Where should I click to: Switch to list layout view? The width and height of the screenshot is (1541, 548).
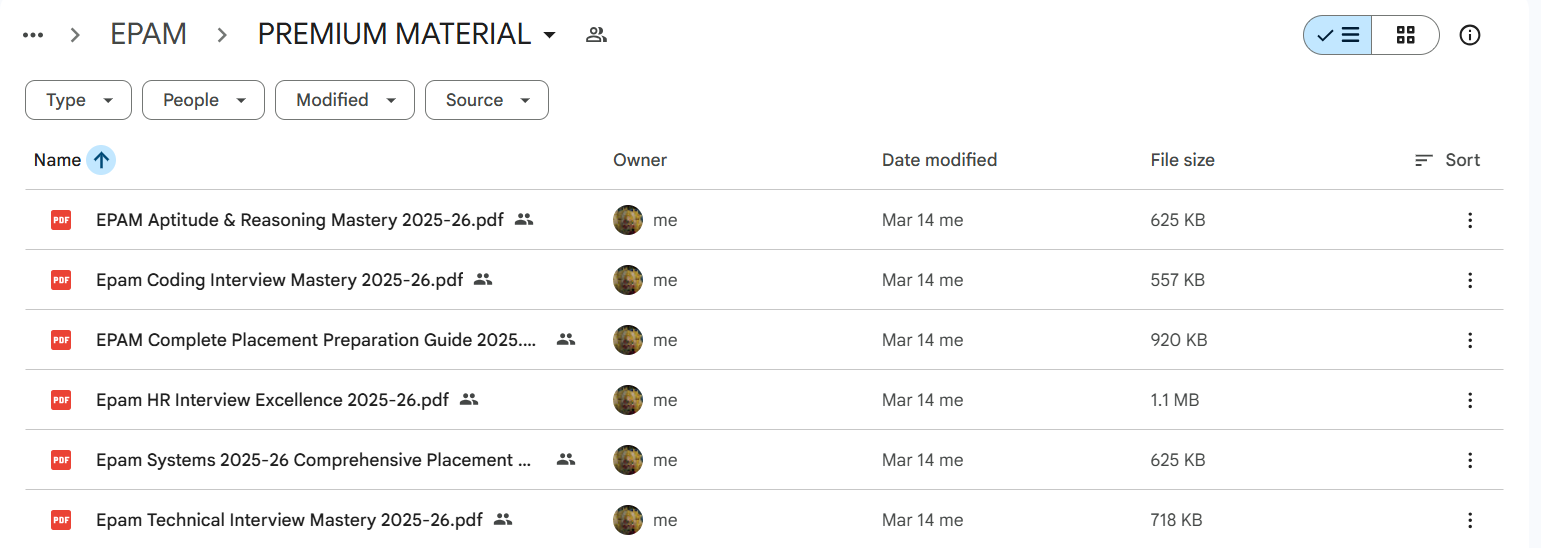1337,35
